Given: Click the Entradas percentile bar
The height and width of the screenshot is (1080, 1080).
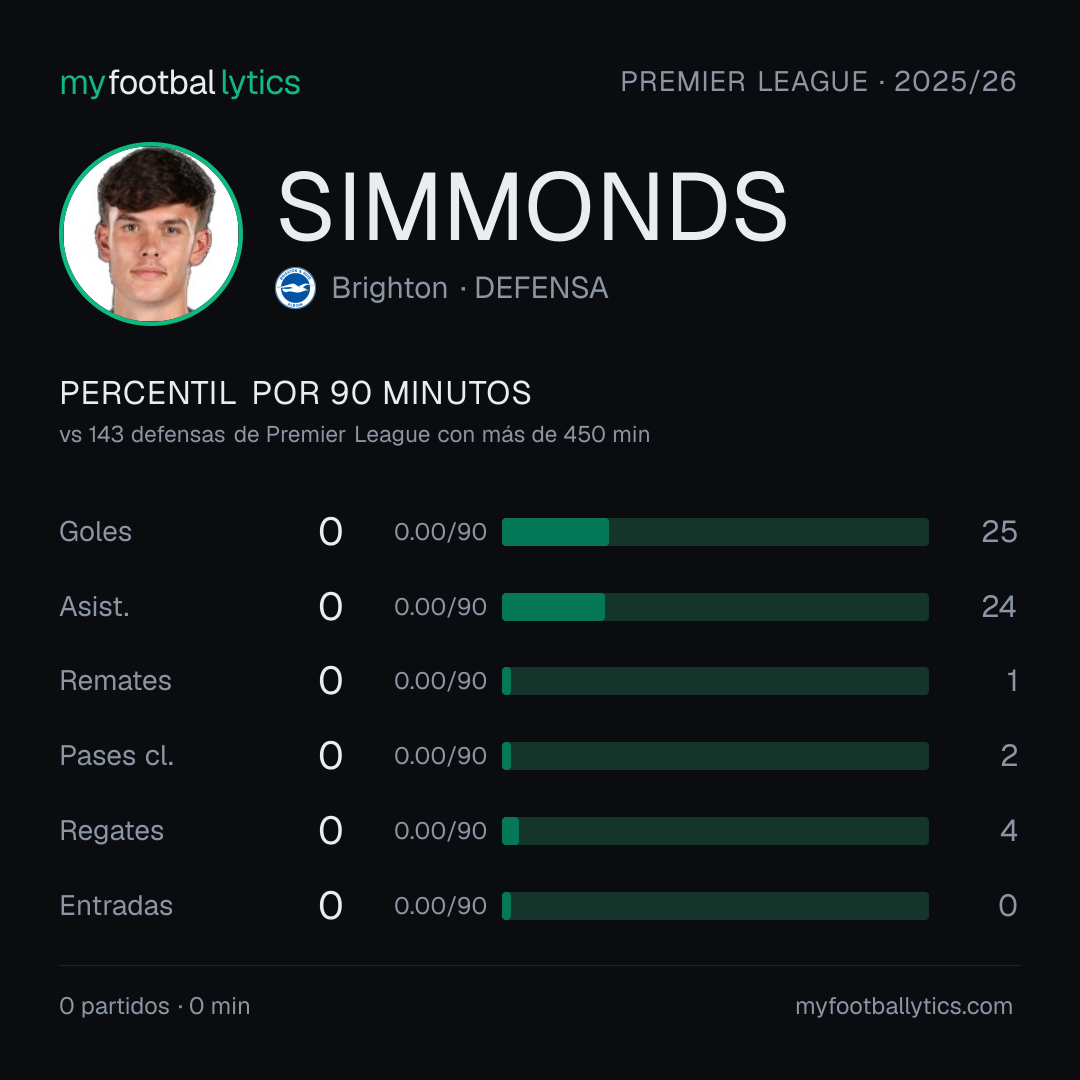Looking at the screenshot, I should tap(715, 906).
